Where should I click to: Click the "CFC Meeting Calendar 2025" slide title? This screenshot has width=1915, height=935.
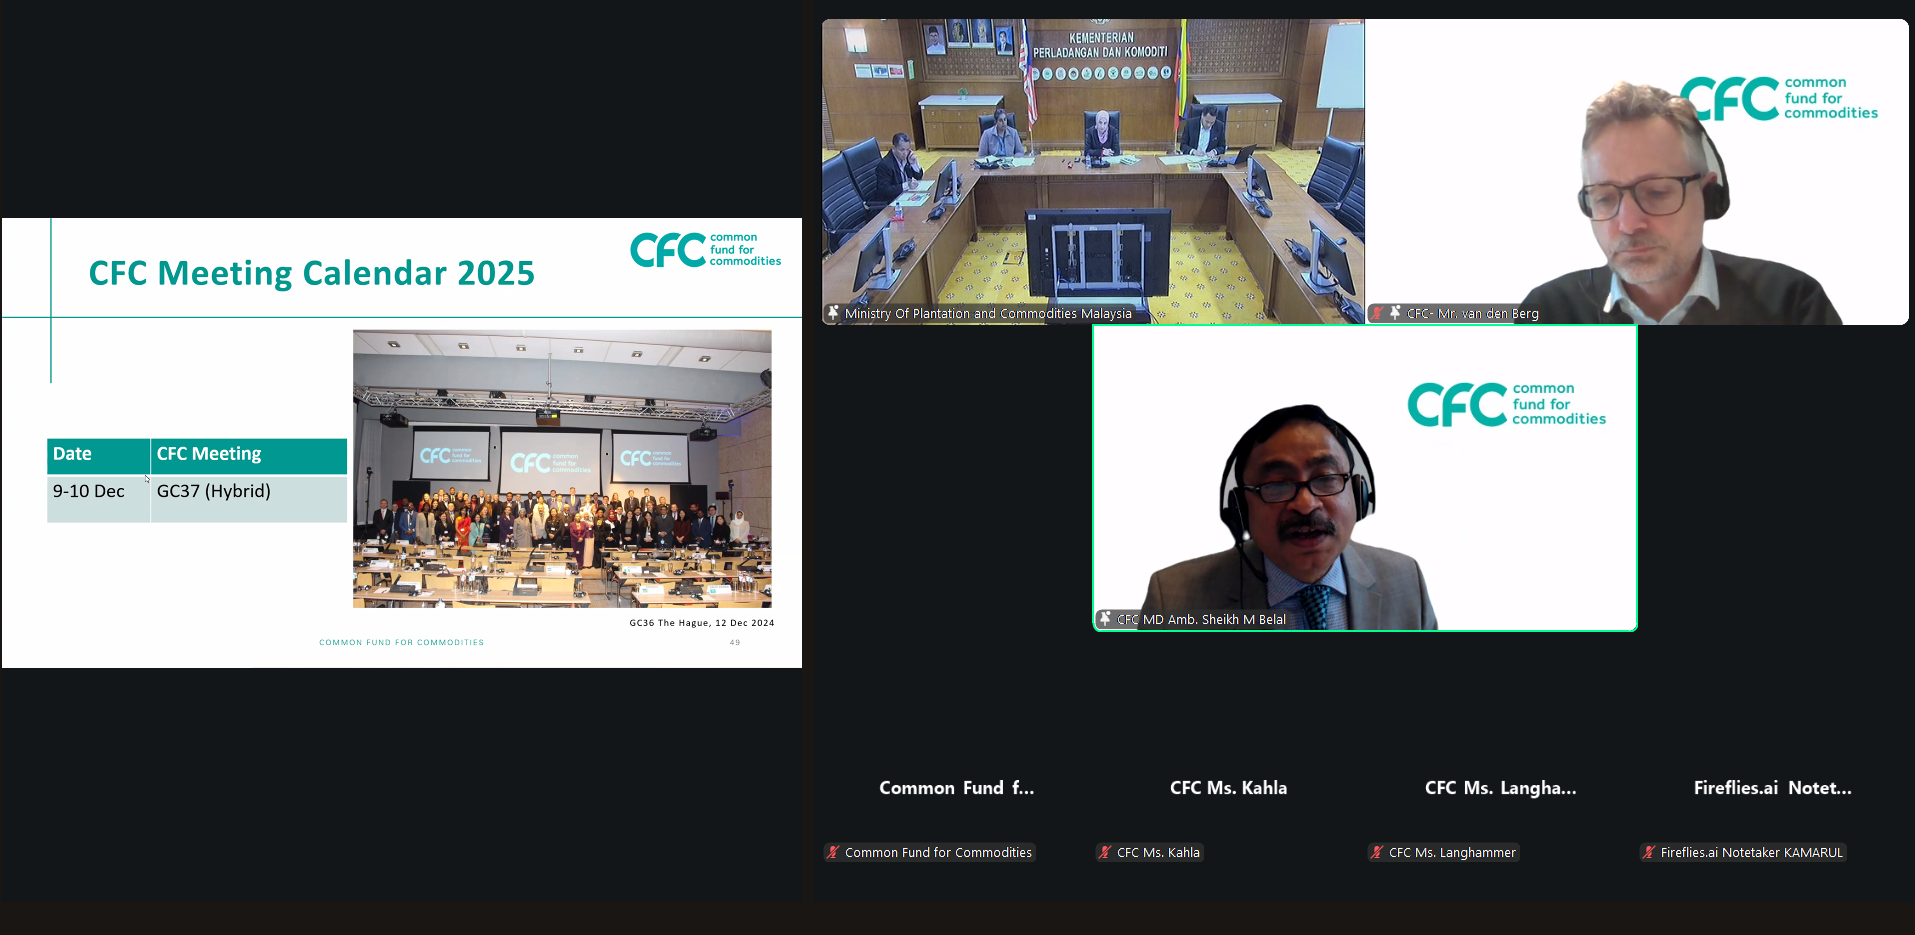click(311, 273)
